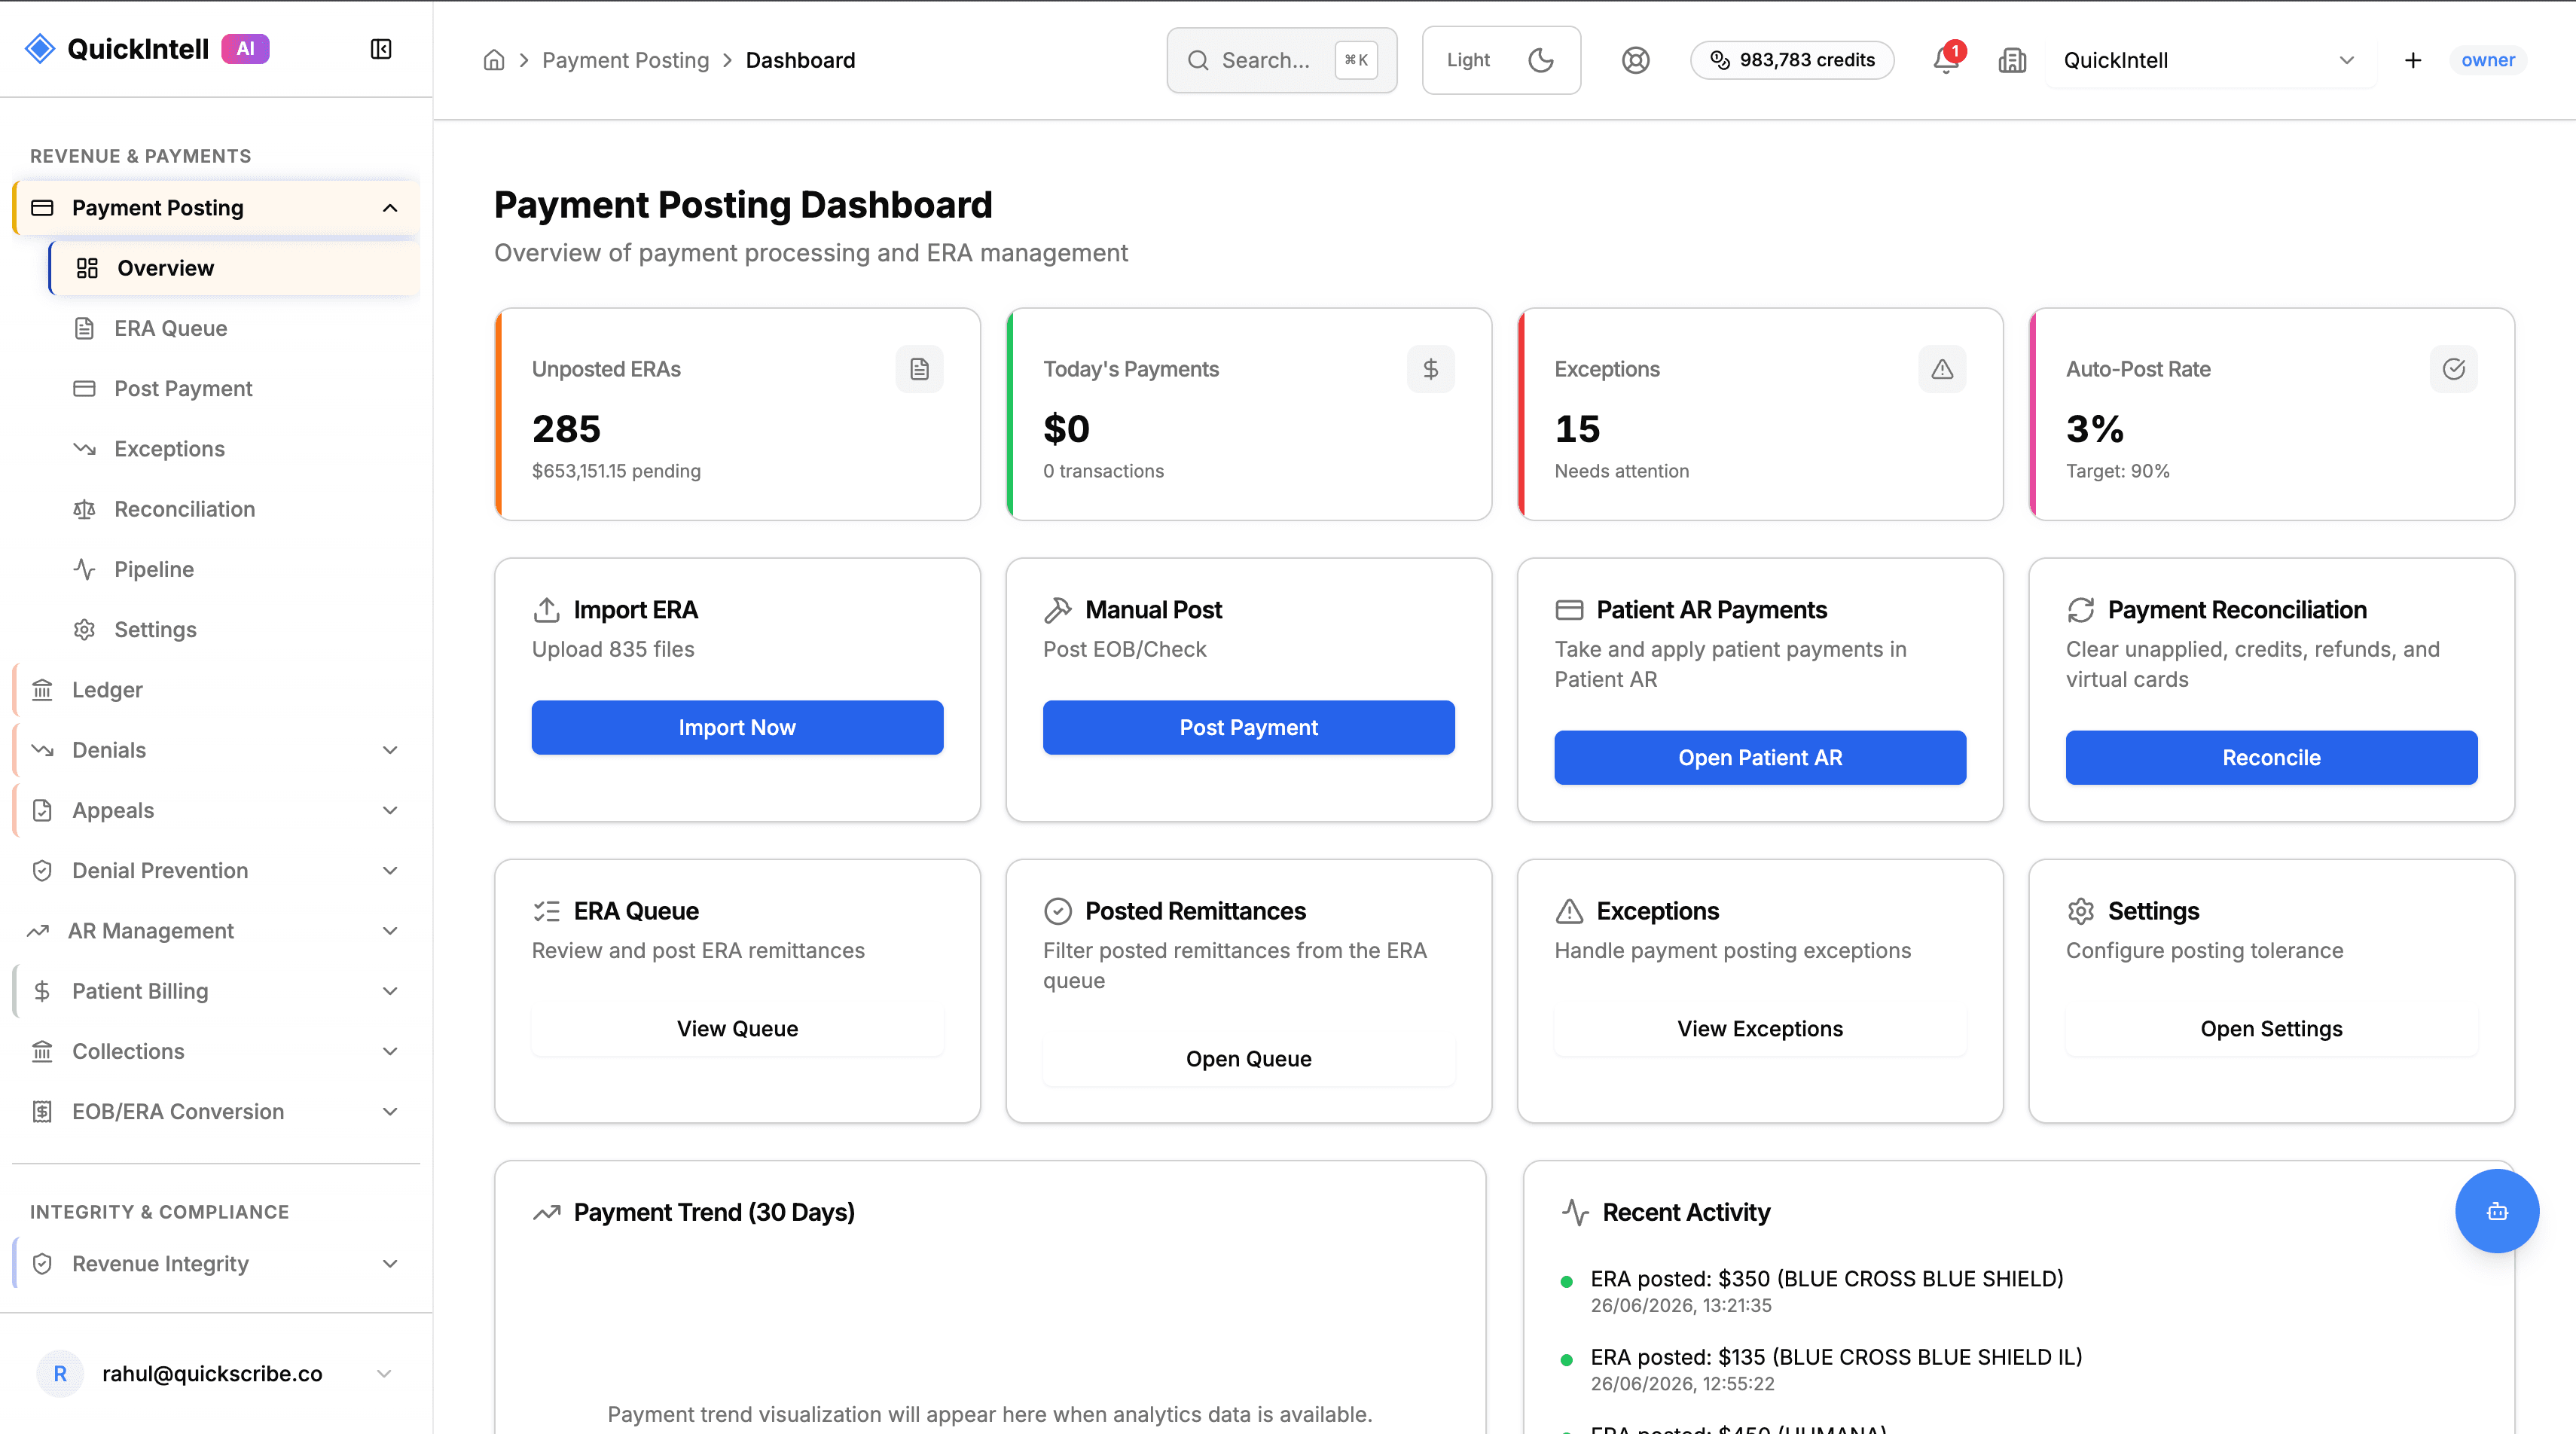This screenshot has height=1434, width=2576.
Task: Click the Open Patient AR button
Action: pyautogui.click(x=1760, y=757)
